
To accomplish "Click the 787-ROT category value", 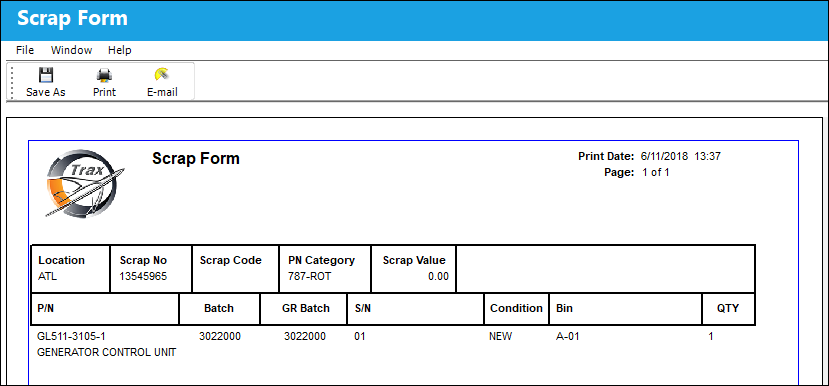I will 309,276.
